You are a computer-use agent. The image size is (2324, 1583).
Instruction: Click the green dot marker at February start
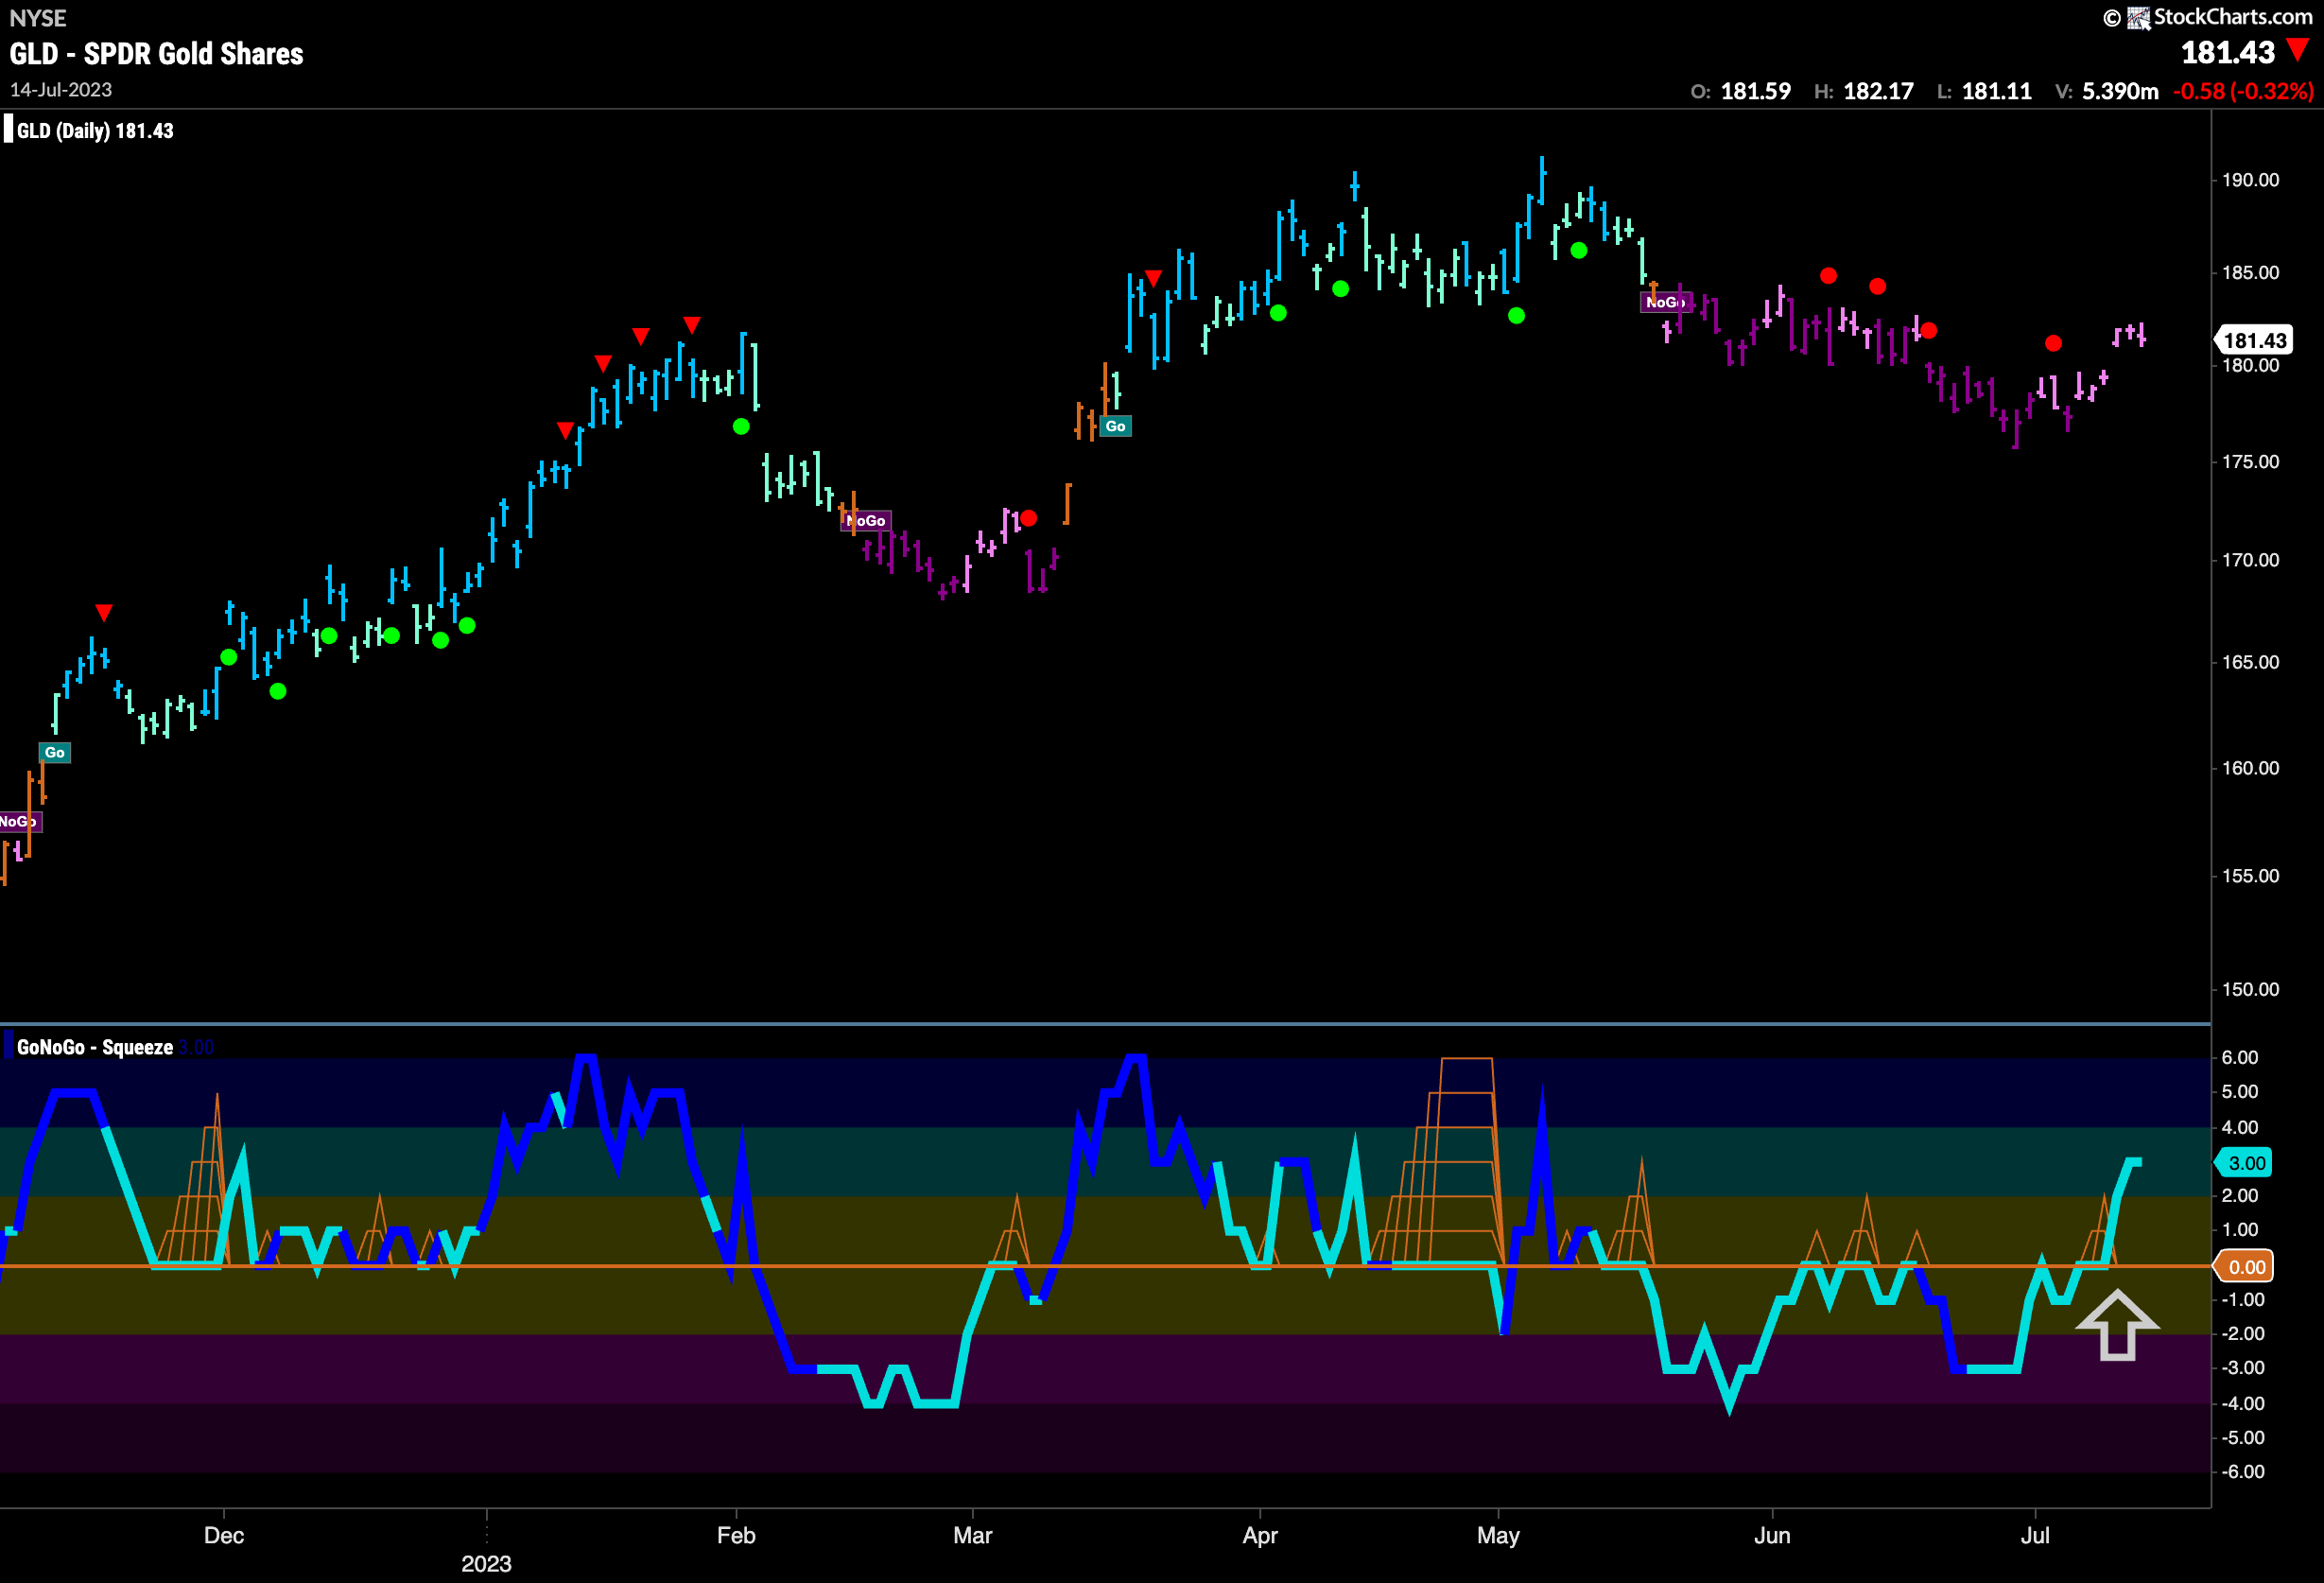click(x=741, y=427)
